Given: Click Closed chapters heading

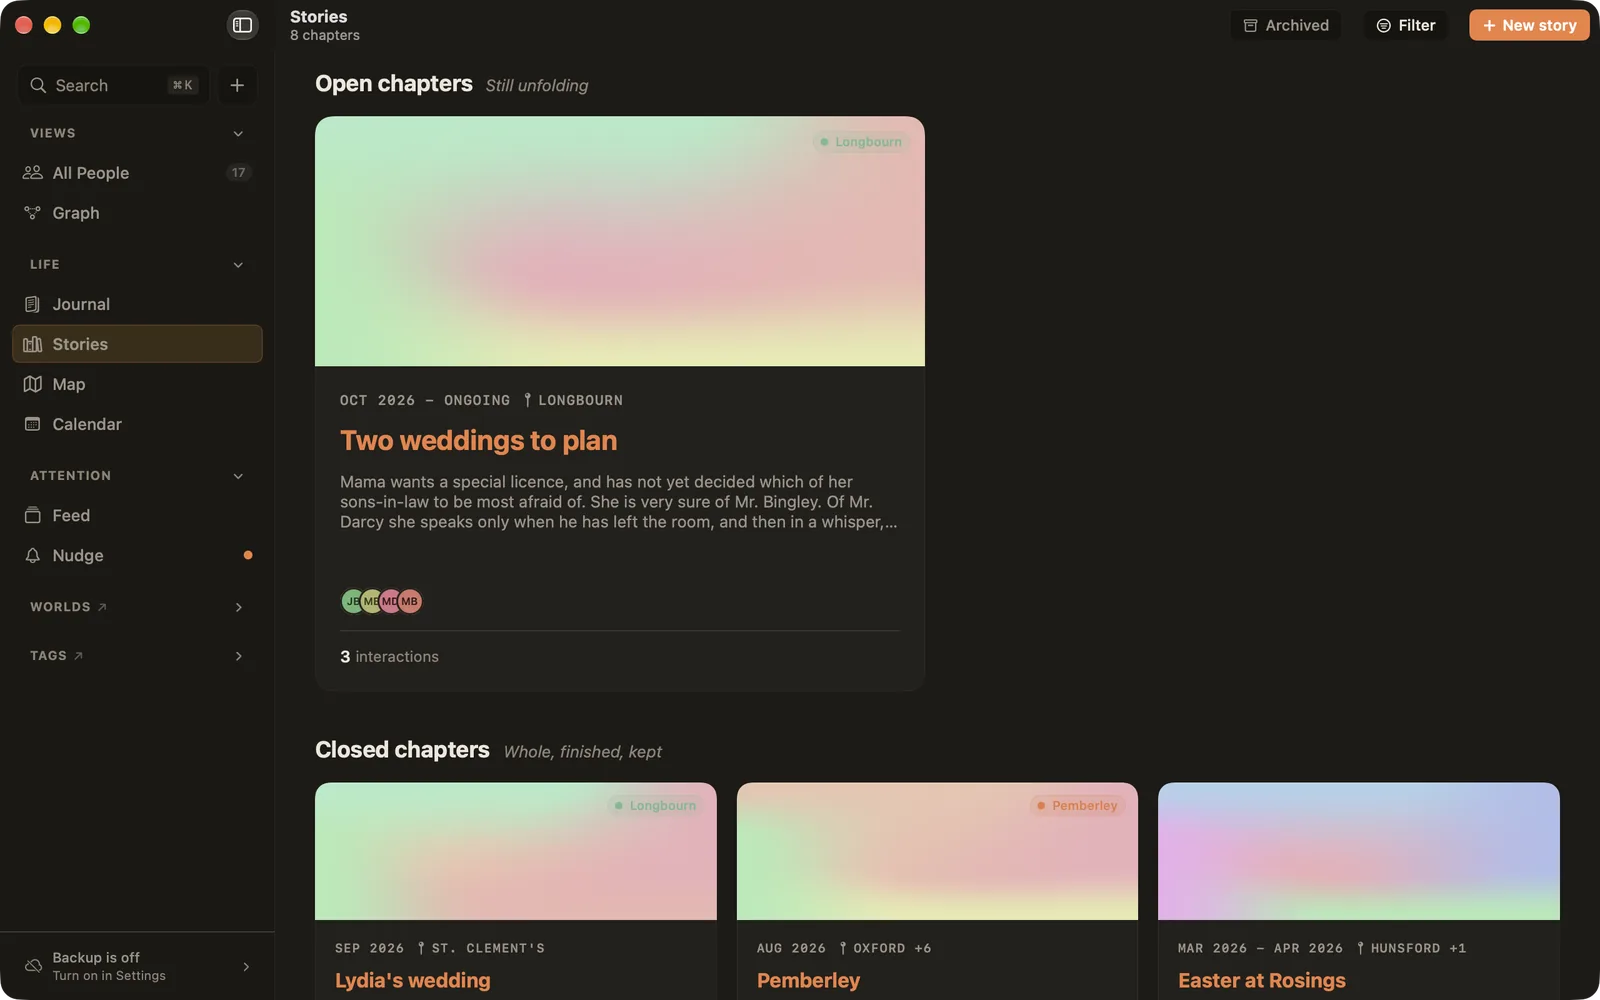Looking at the screenshot, I should 402,750.
